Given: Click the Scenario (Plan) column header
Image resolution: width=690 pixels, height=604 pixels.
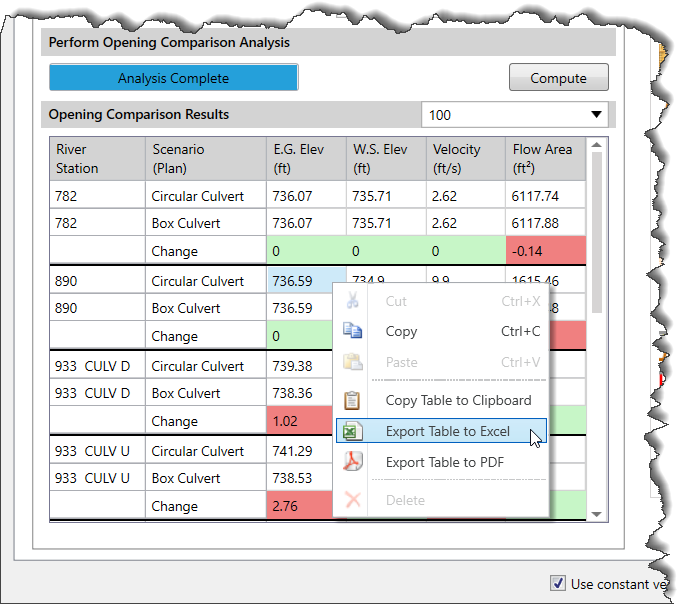Looking at the screenshot, I should (x=206, y=159).
